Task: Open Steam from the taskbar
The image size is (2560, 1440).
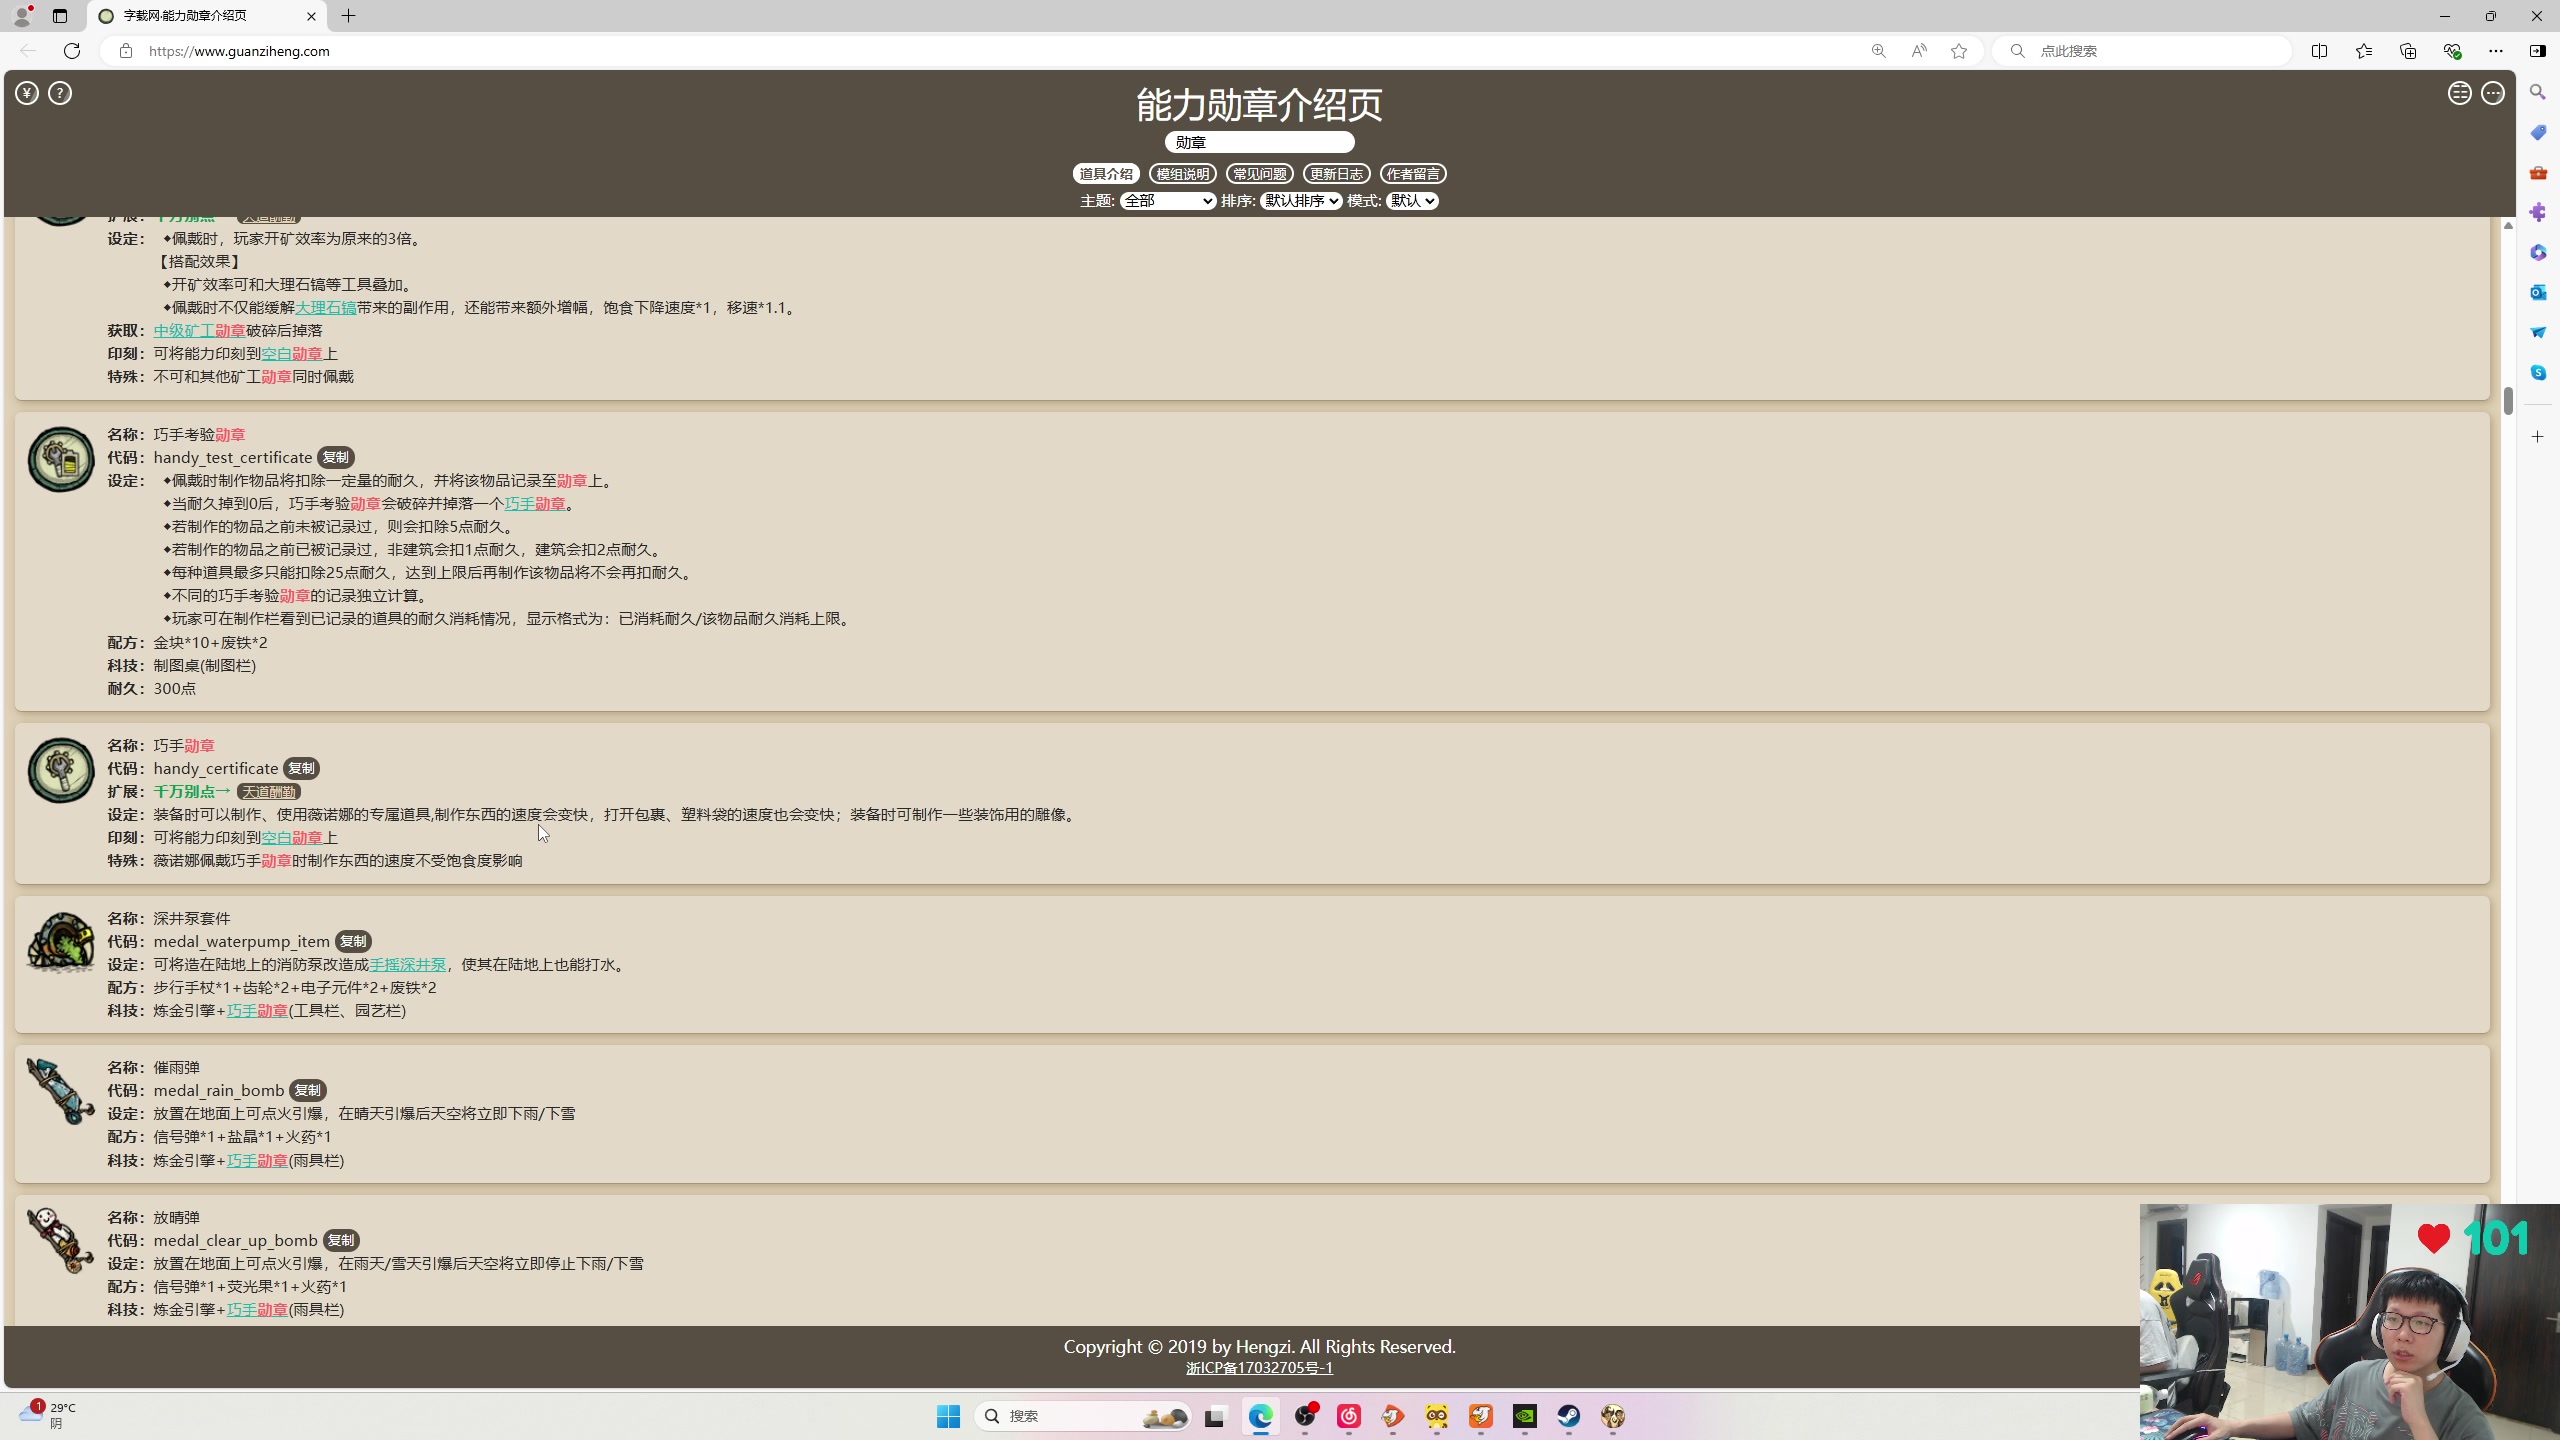Action: [x=1568, y=1416]
